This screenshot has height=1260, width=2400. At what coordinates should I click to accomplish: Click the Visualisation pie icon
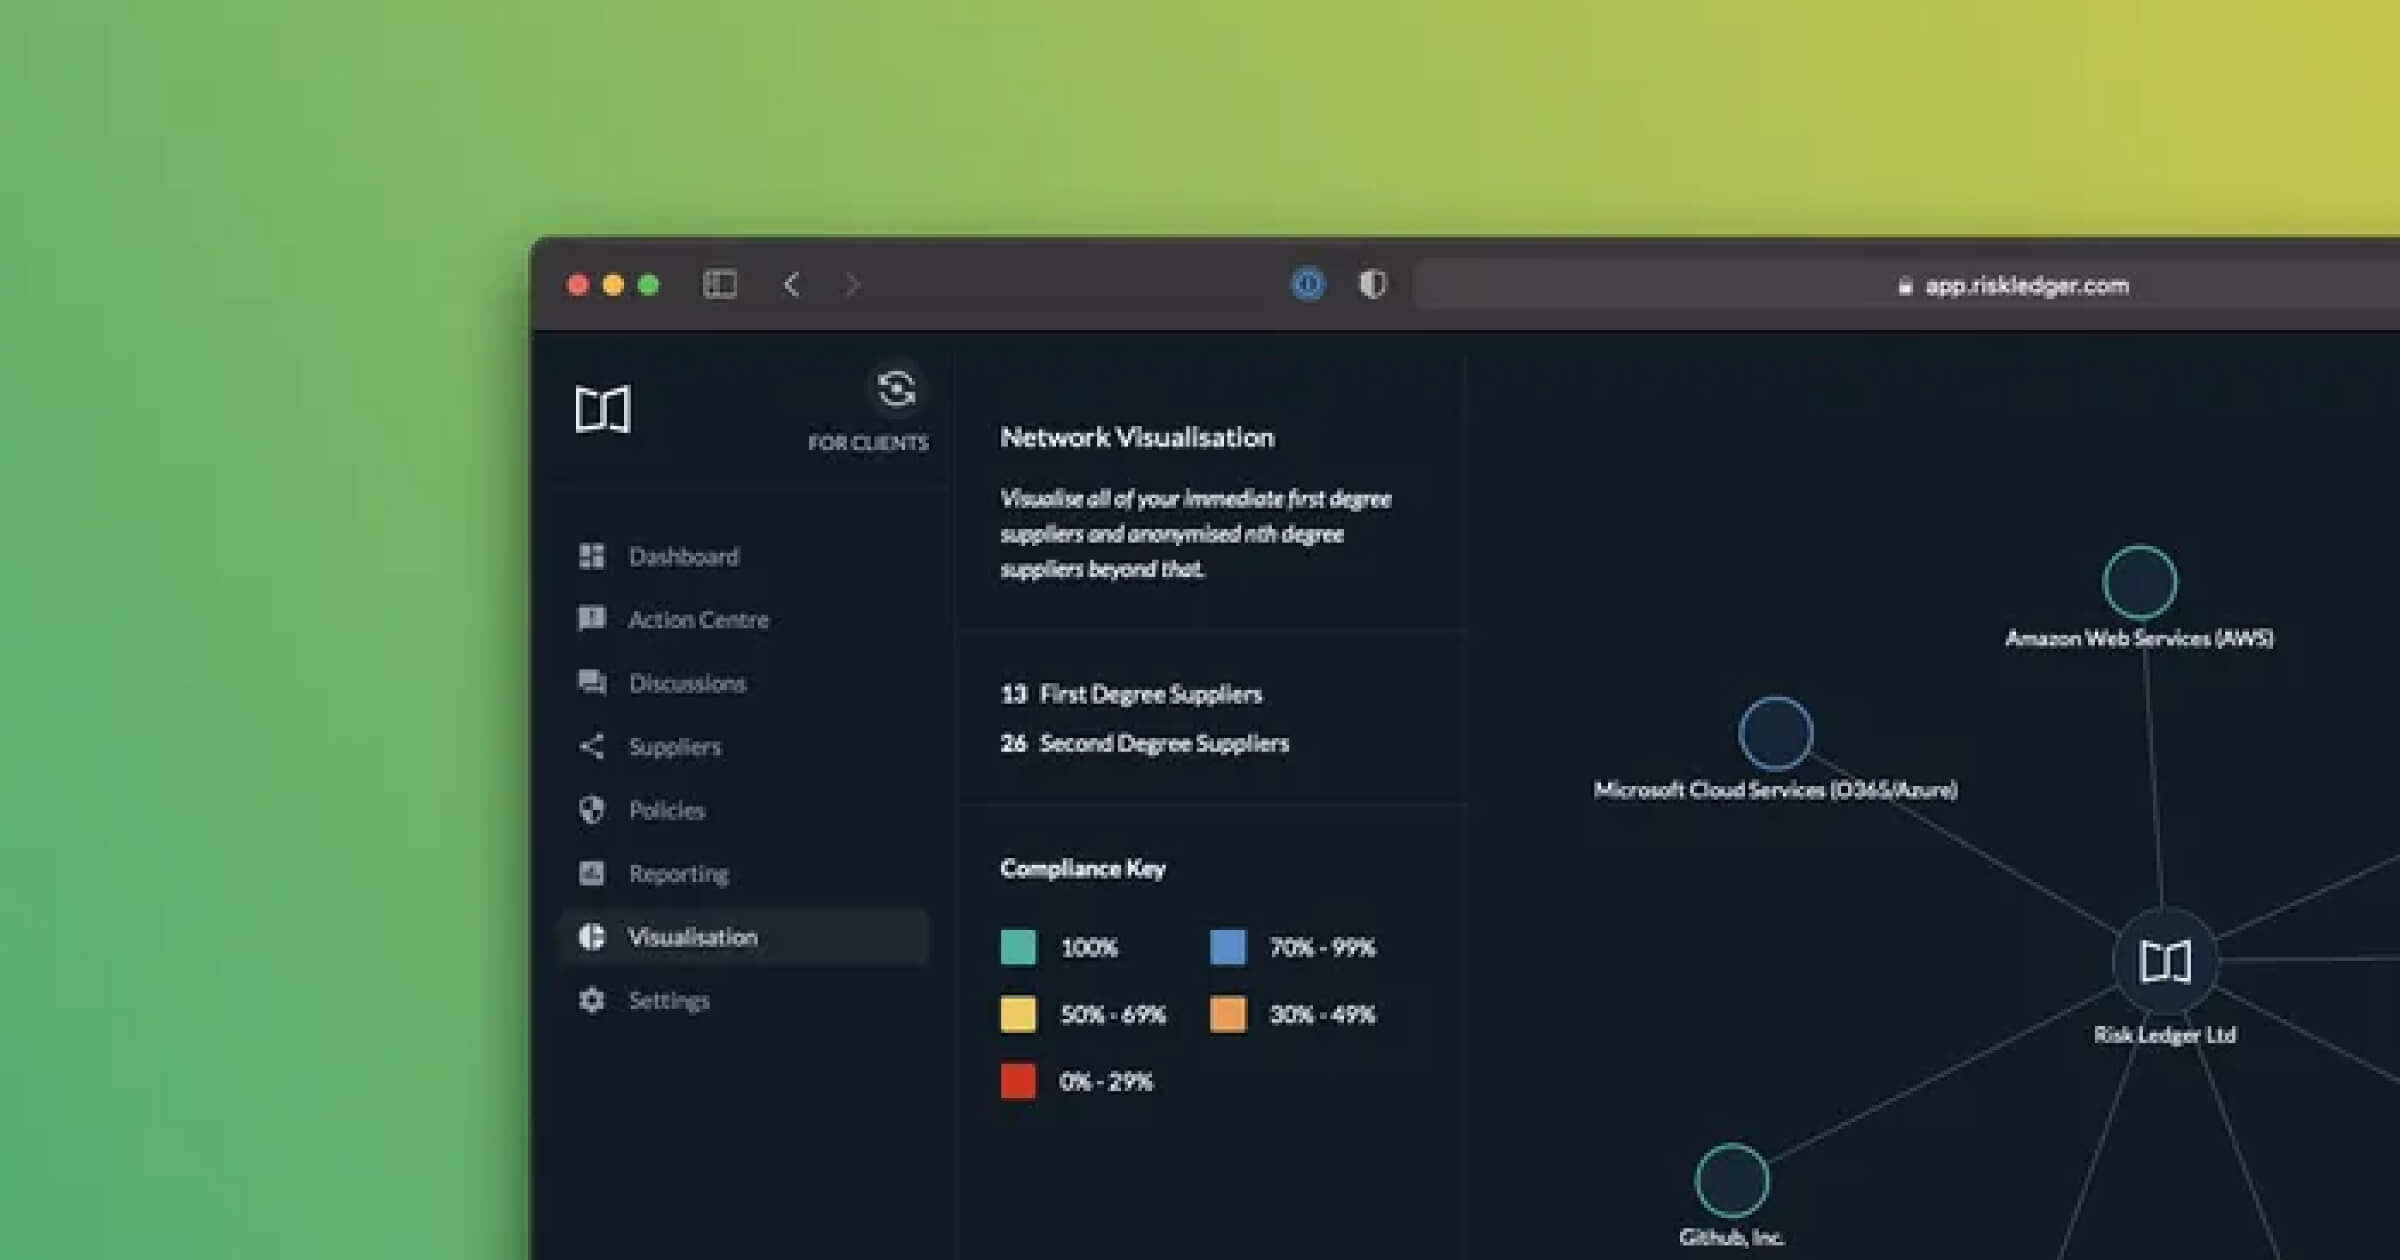point(592,937)
